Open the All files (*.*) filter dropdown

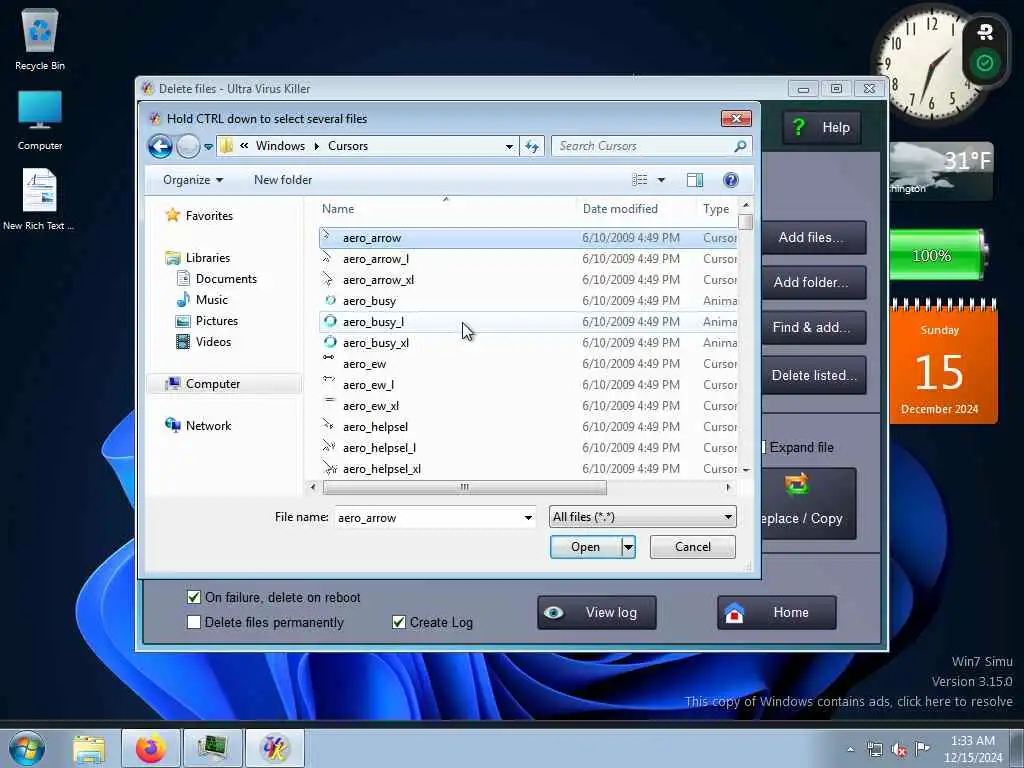pos(643,517)
